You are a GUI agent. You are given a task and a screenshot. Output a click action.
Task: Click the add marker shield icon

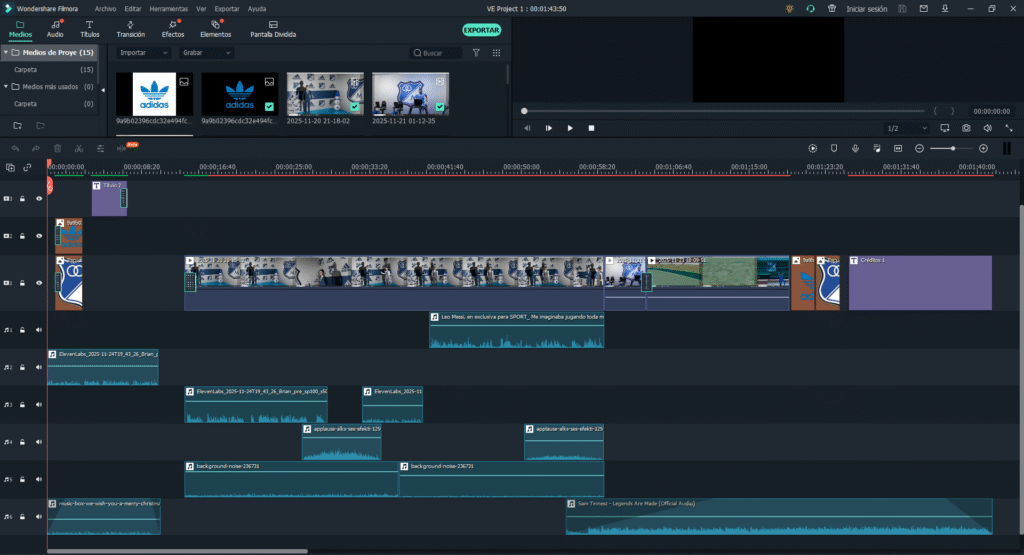pyautogui.click(x=834, y=148)
